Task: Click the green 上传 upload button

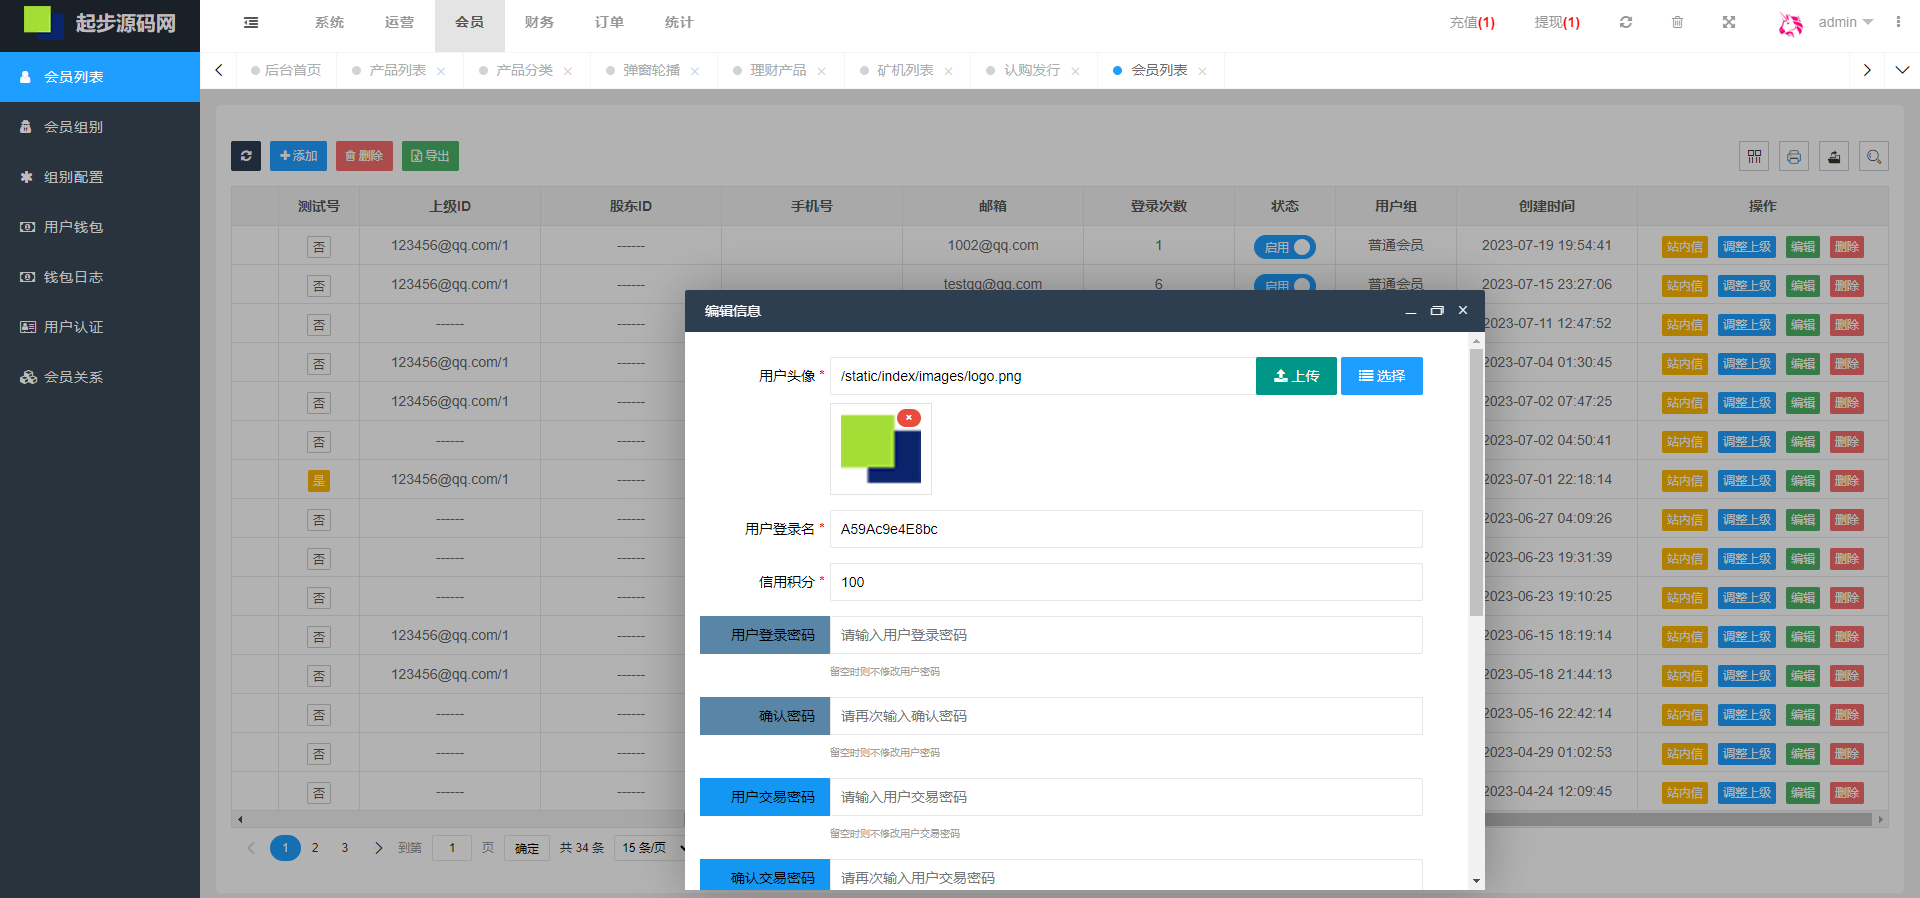Action: [x=1296, y=376]
